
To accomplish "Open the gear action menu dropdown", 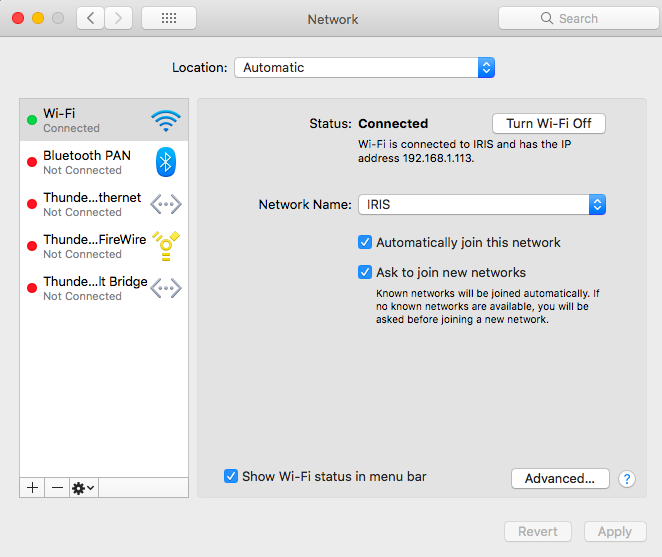I will (x=83, y=487).
